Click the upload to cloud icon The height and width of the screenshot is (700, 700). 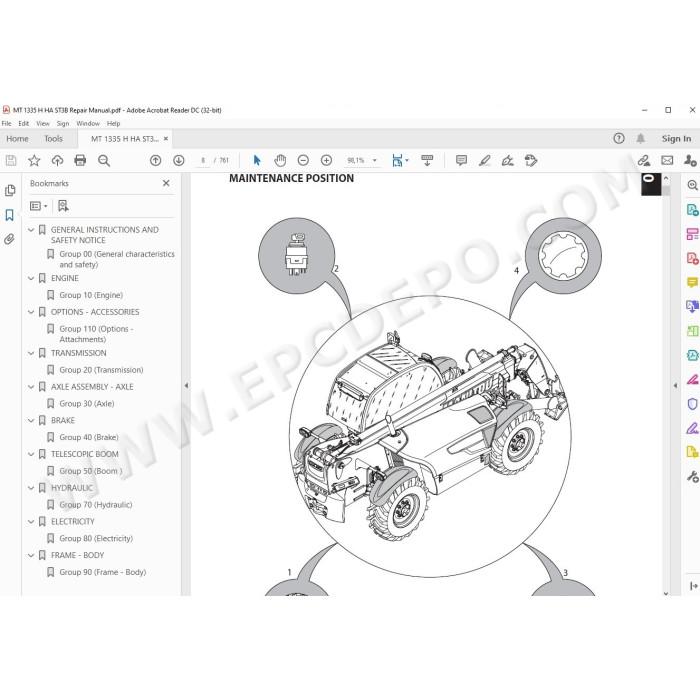click(57, 160)
